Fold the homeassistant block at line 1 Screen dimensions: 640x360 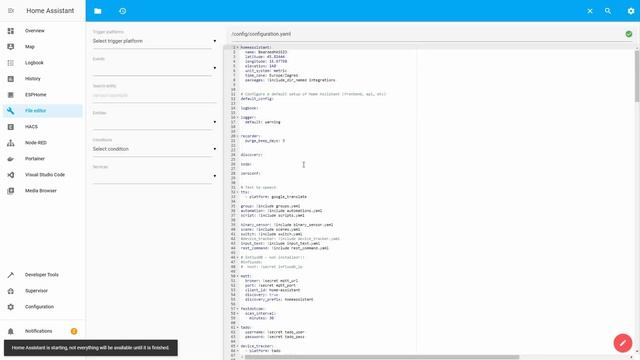click(238, 47)
